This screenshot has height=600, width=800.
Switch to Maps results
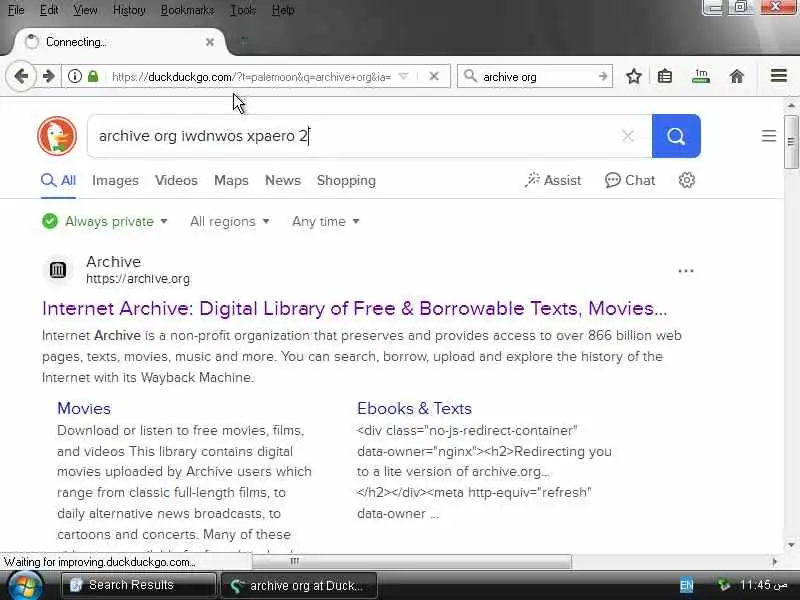click(x=231, y=181)
